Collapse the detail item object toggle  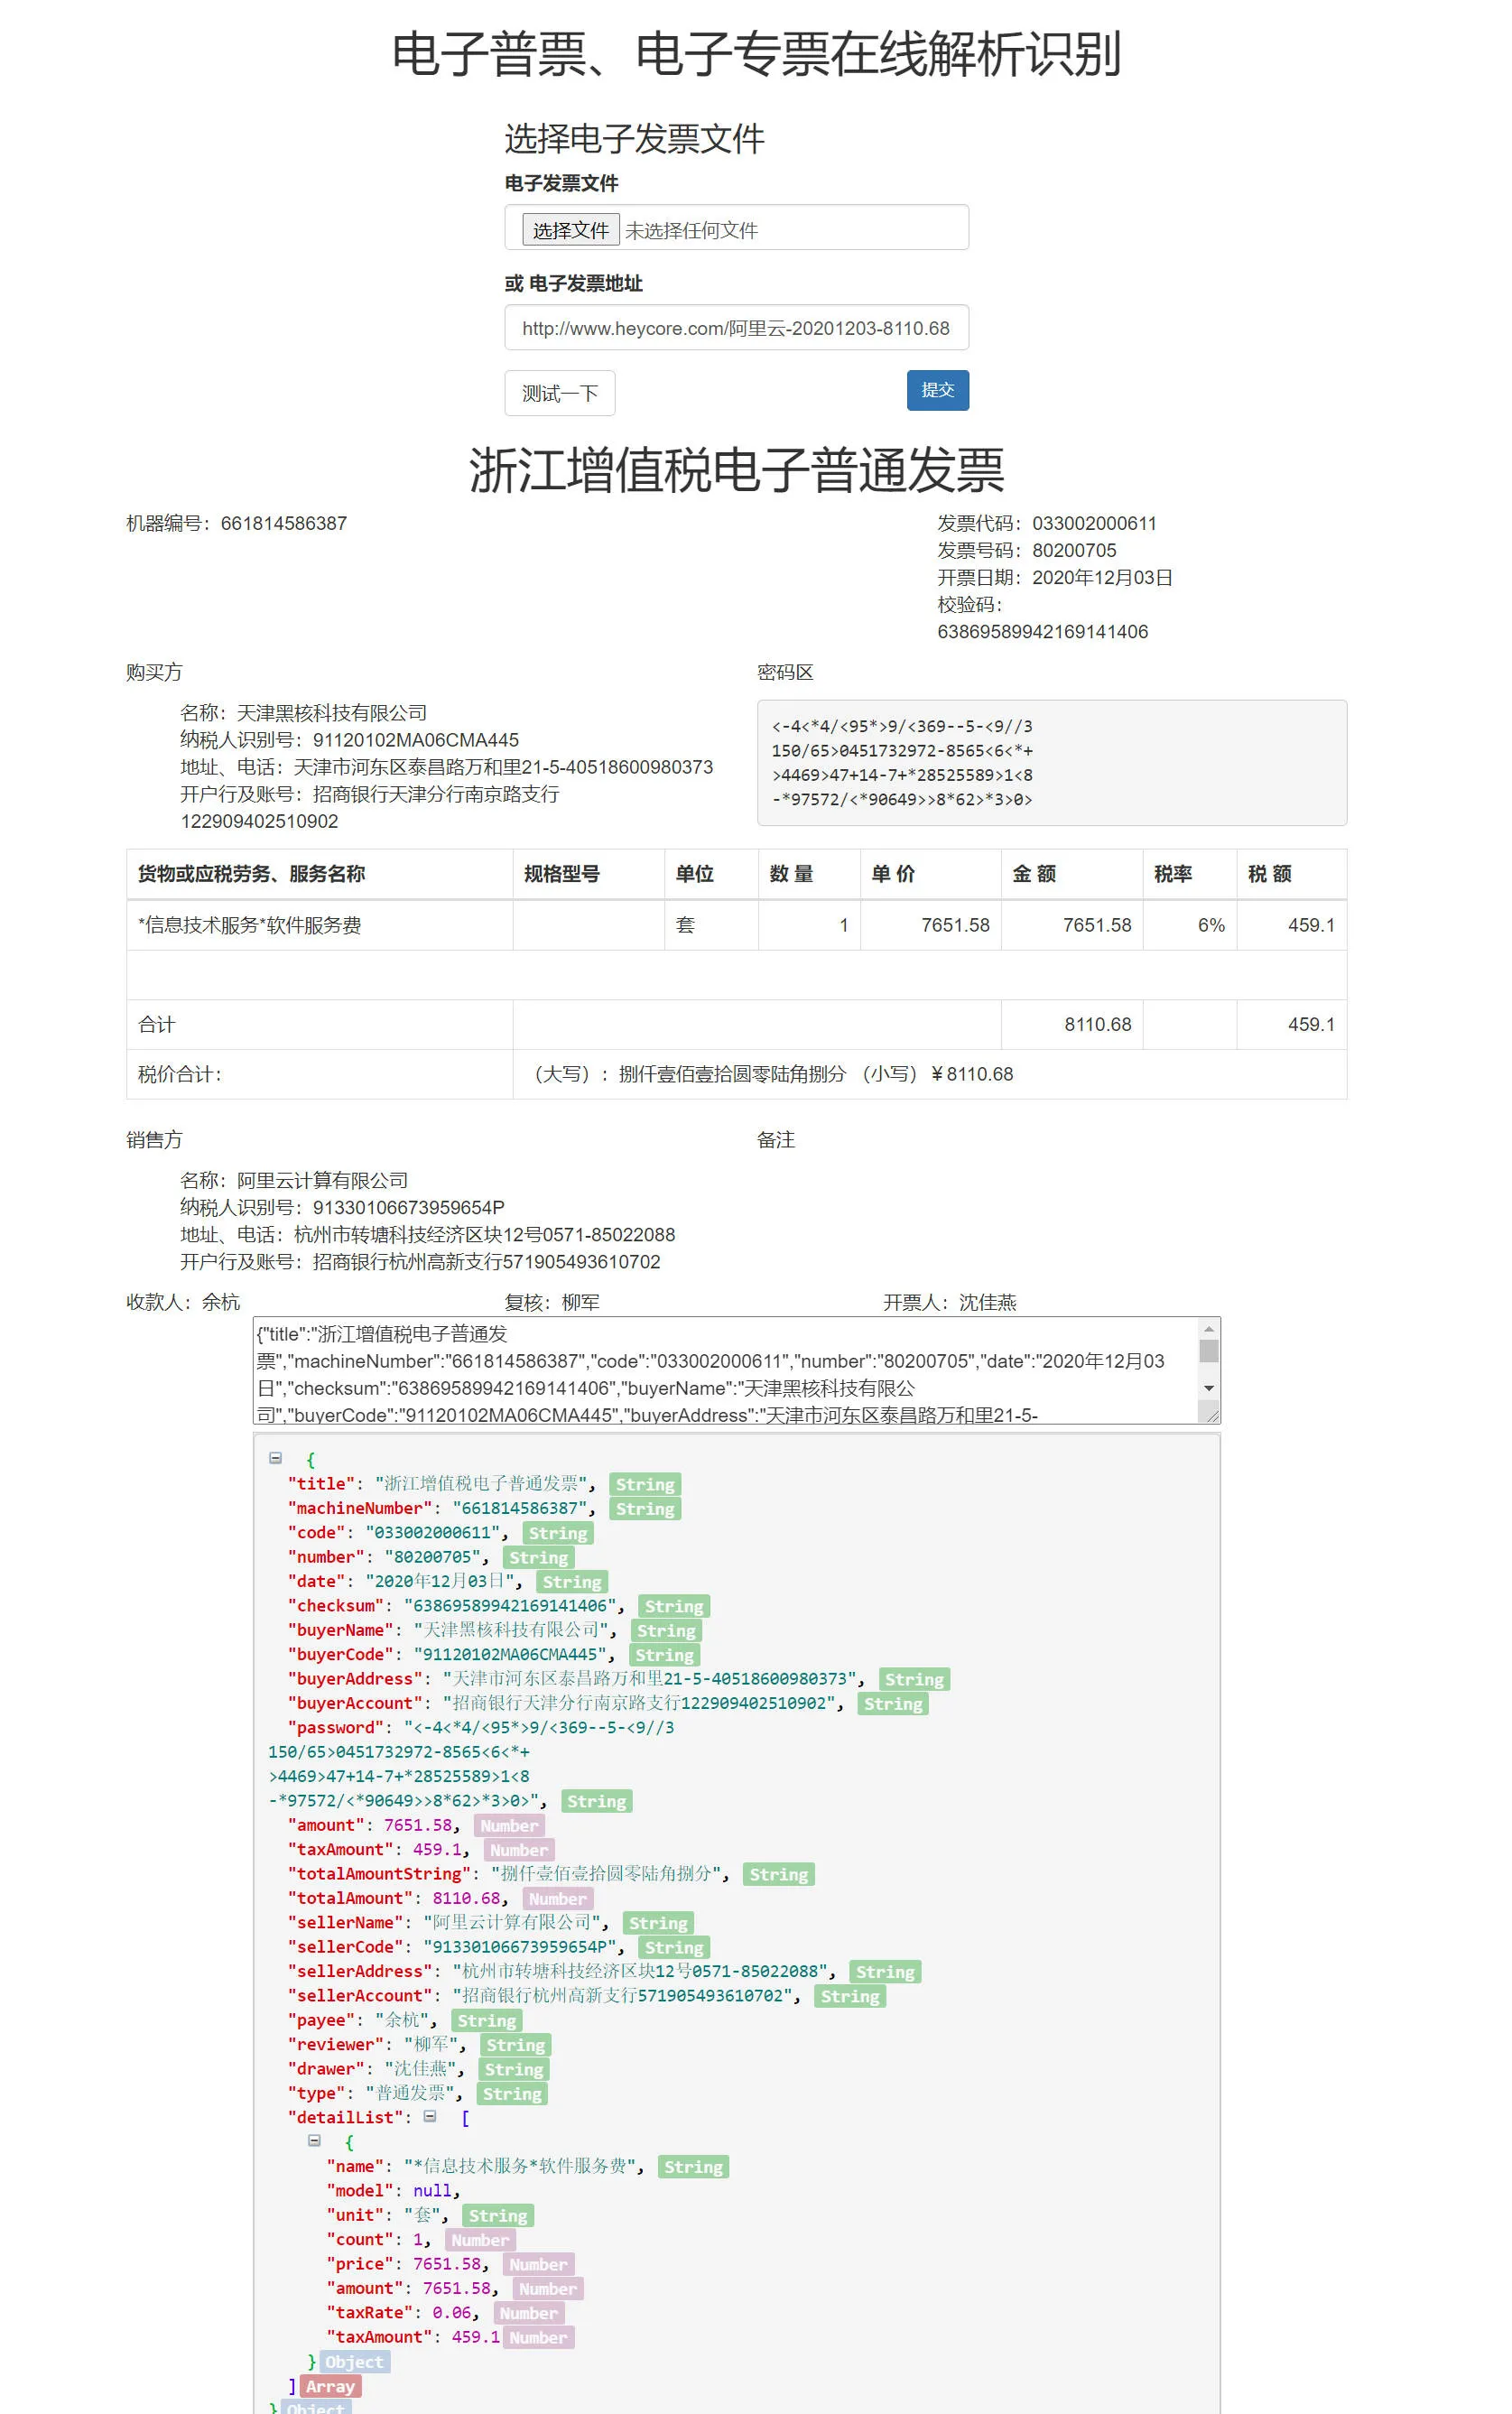(x=314, y=2141)
